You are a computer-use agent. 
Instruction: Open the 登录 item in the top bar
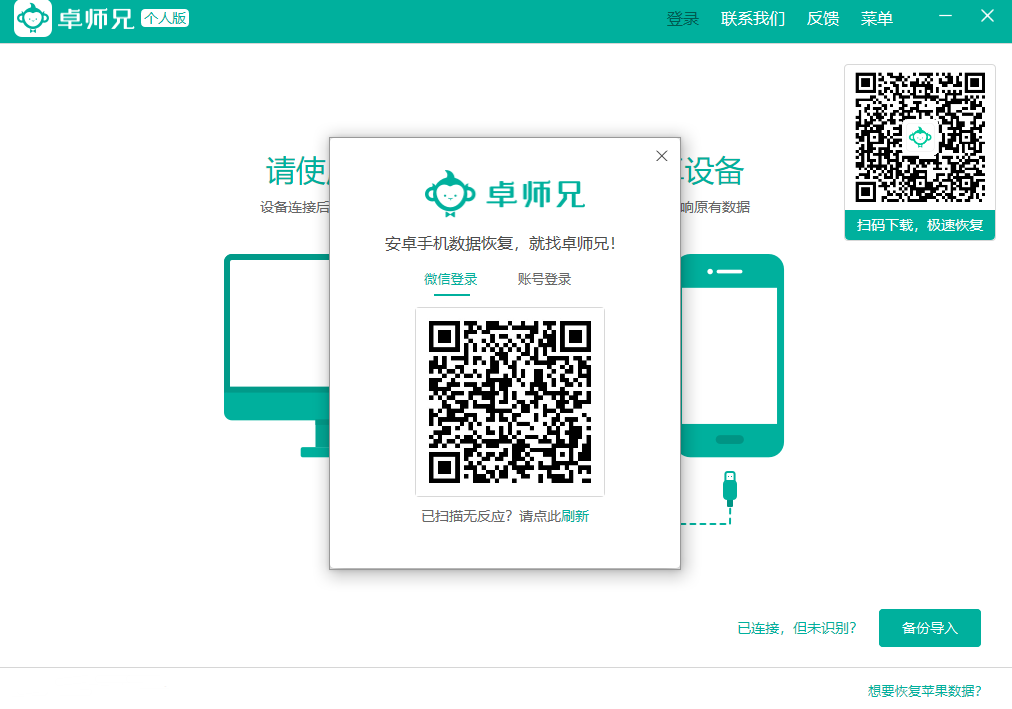click(683, 19)
